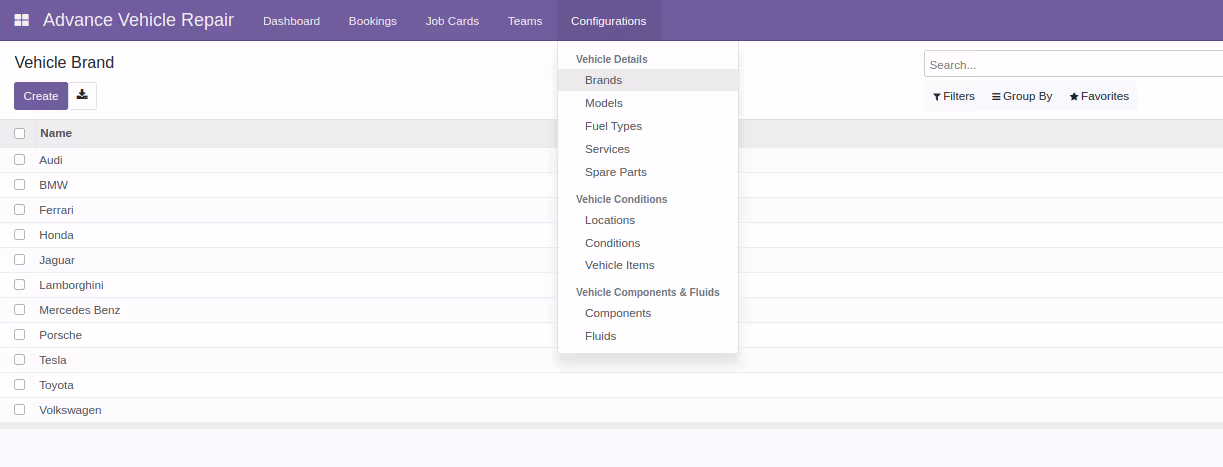Open the Audi brand record
The height and width of the screenshot is (467, 1223).
(x=51, y=160)
